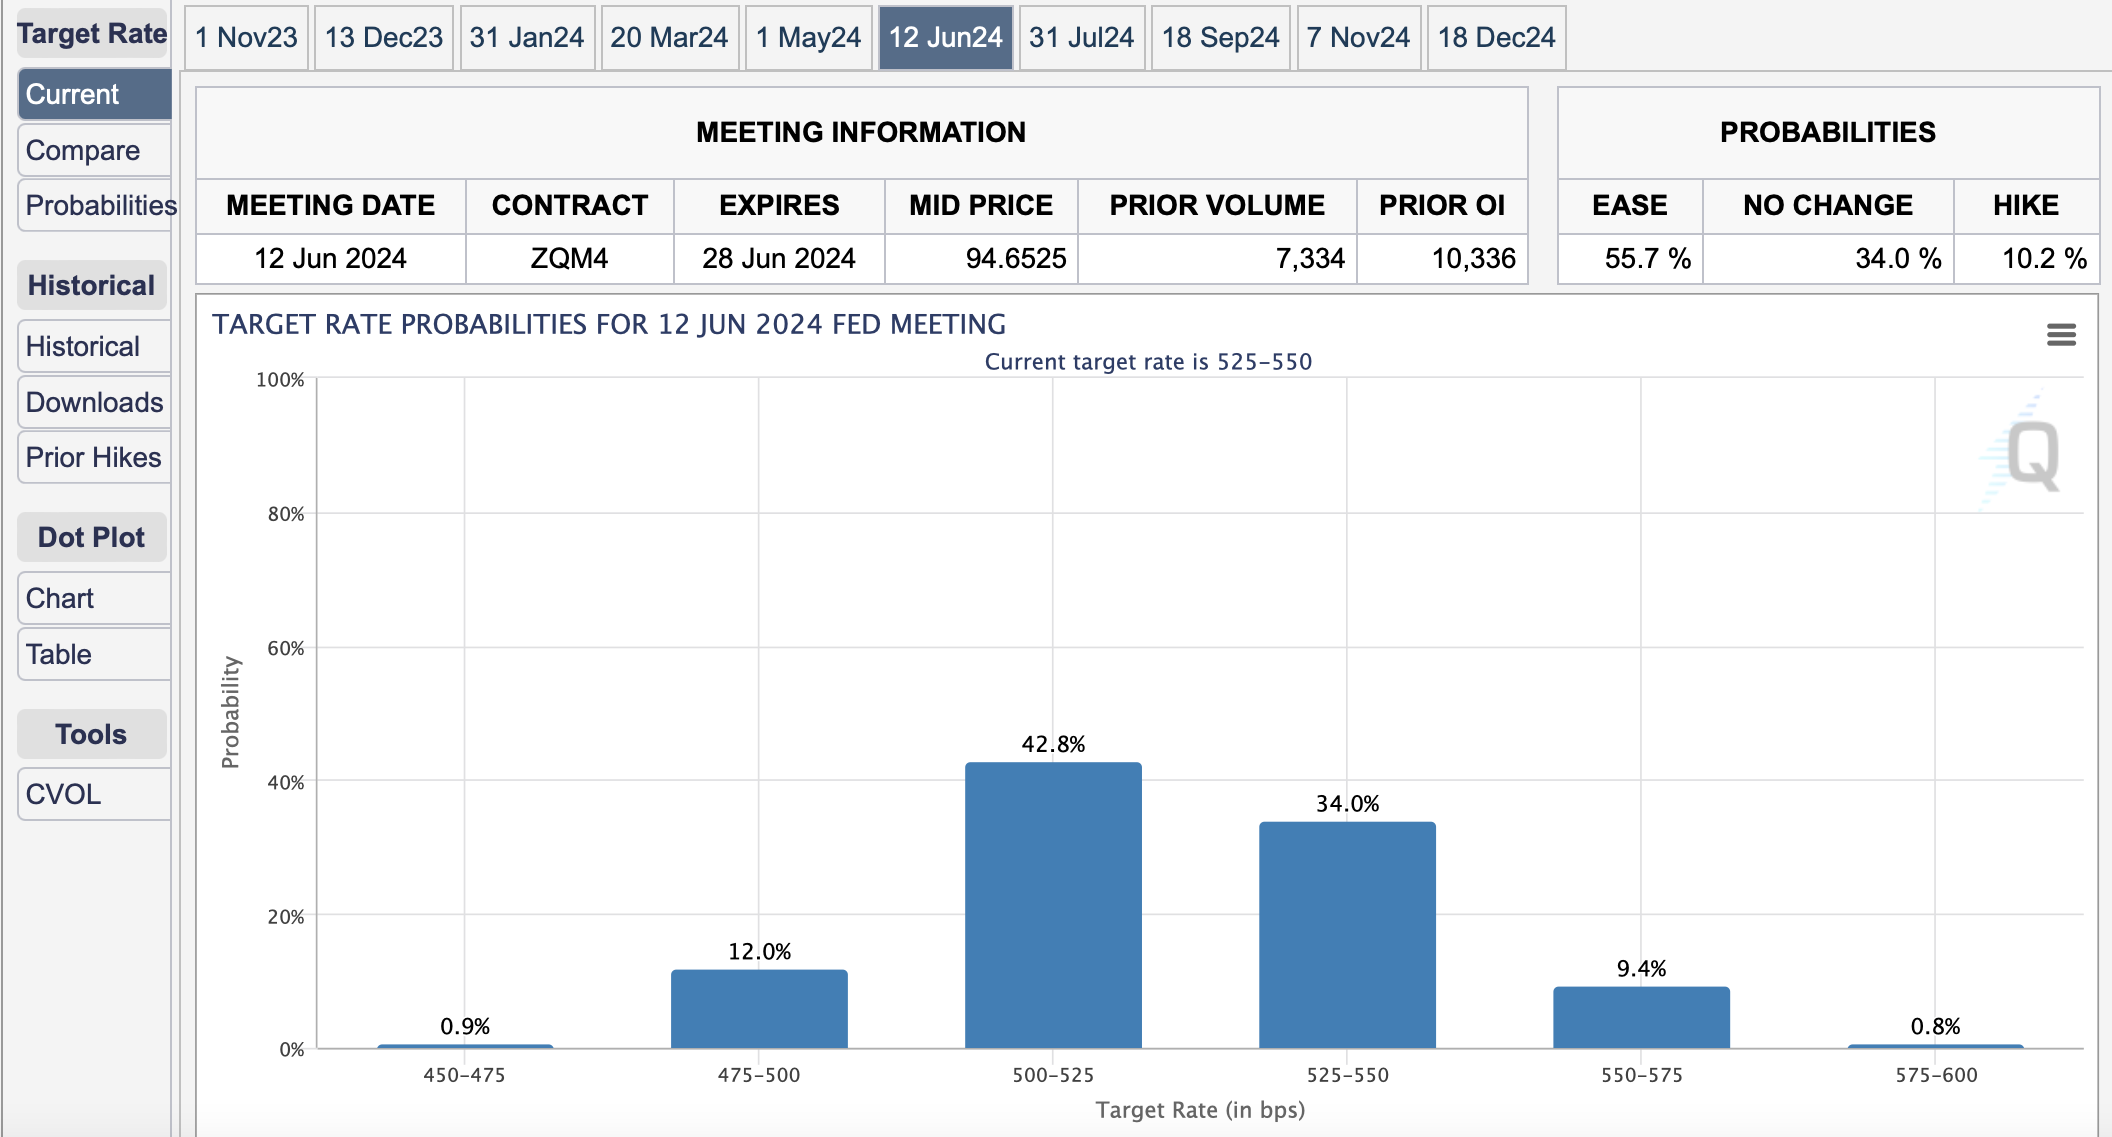Open the Downloads sidebar item

coord(95,402)
